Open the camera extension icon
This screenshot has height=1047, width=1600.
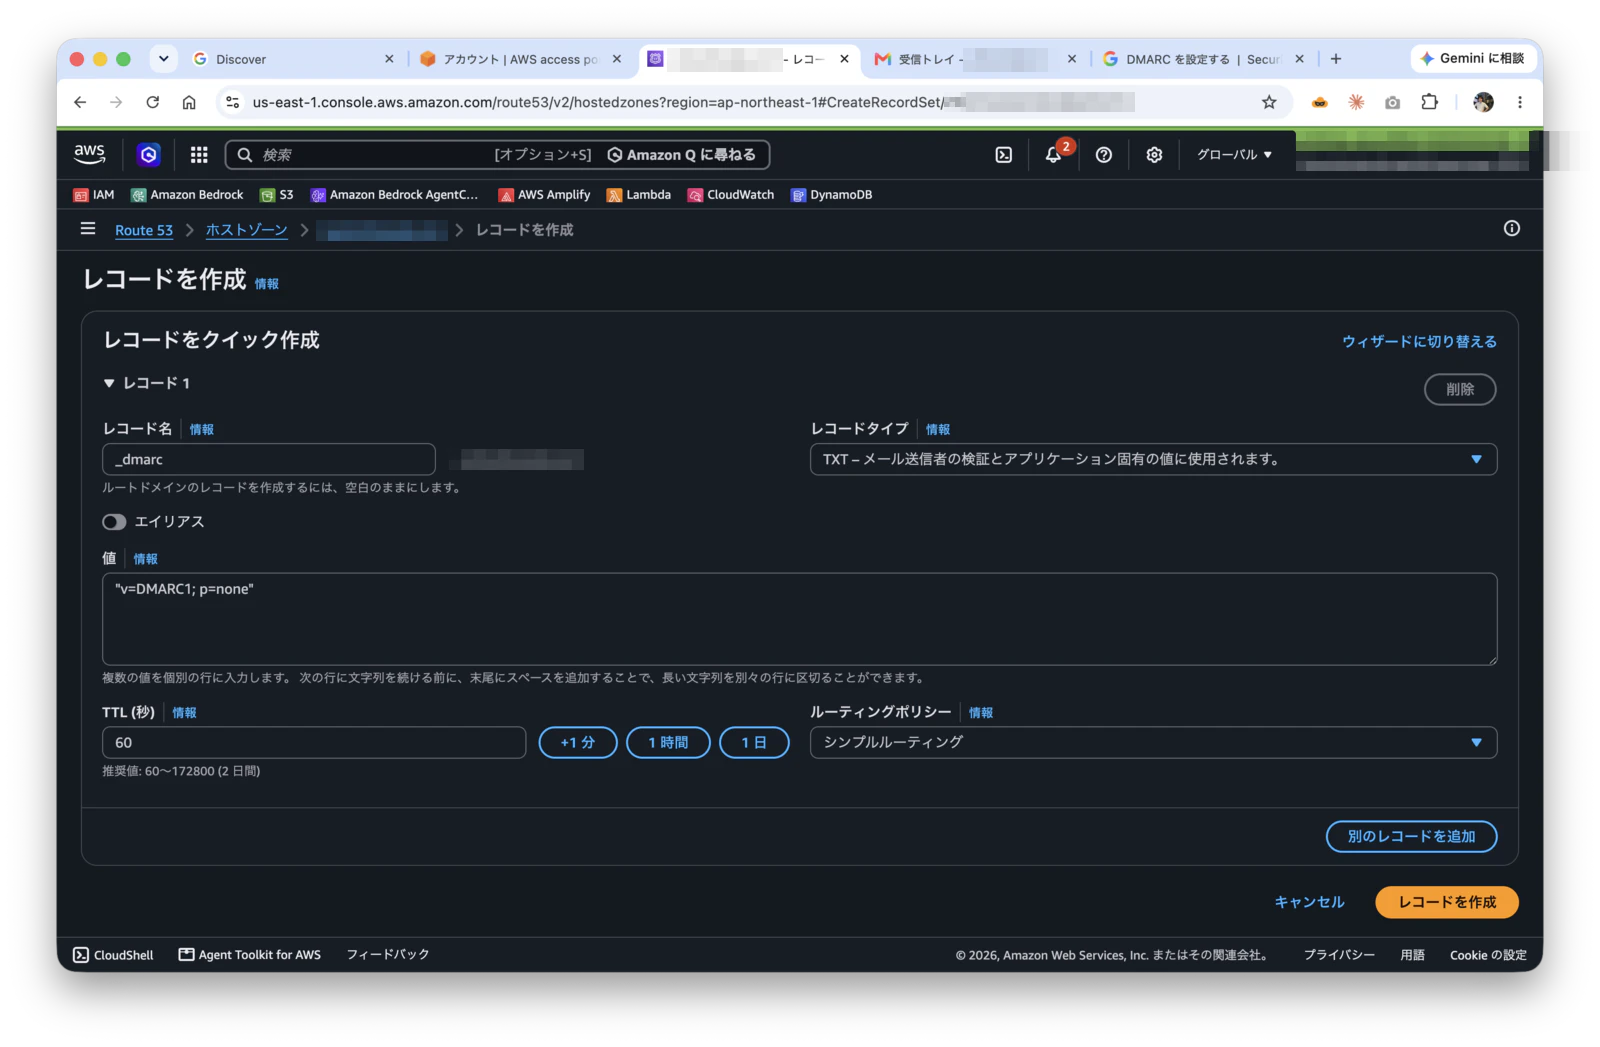pos(1392,102)
